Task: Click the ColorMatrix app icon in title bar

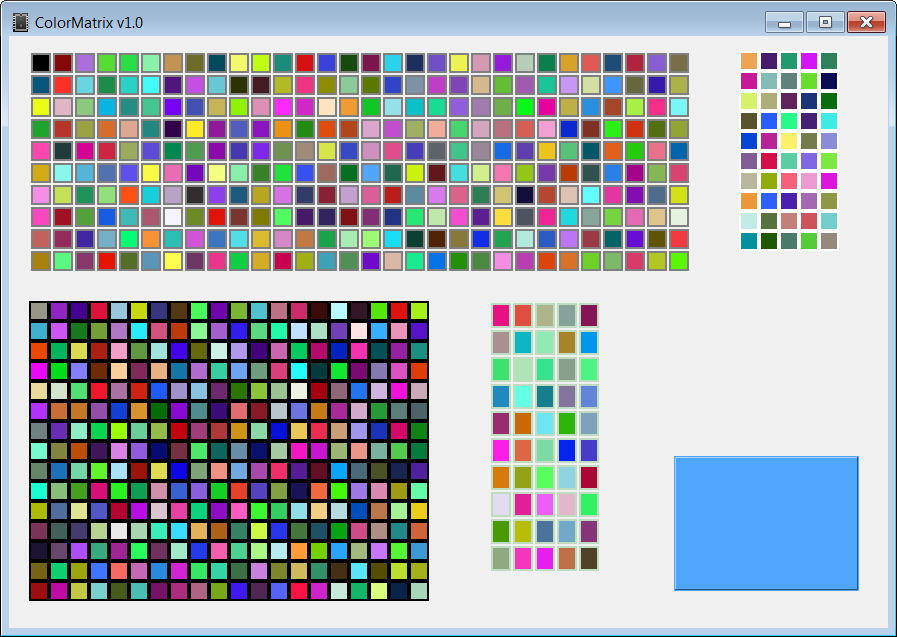Action: coord(20,22)
